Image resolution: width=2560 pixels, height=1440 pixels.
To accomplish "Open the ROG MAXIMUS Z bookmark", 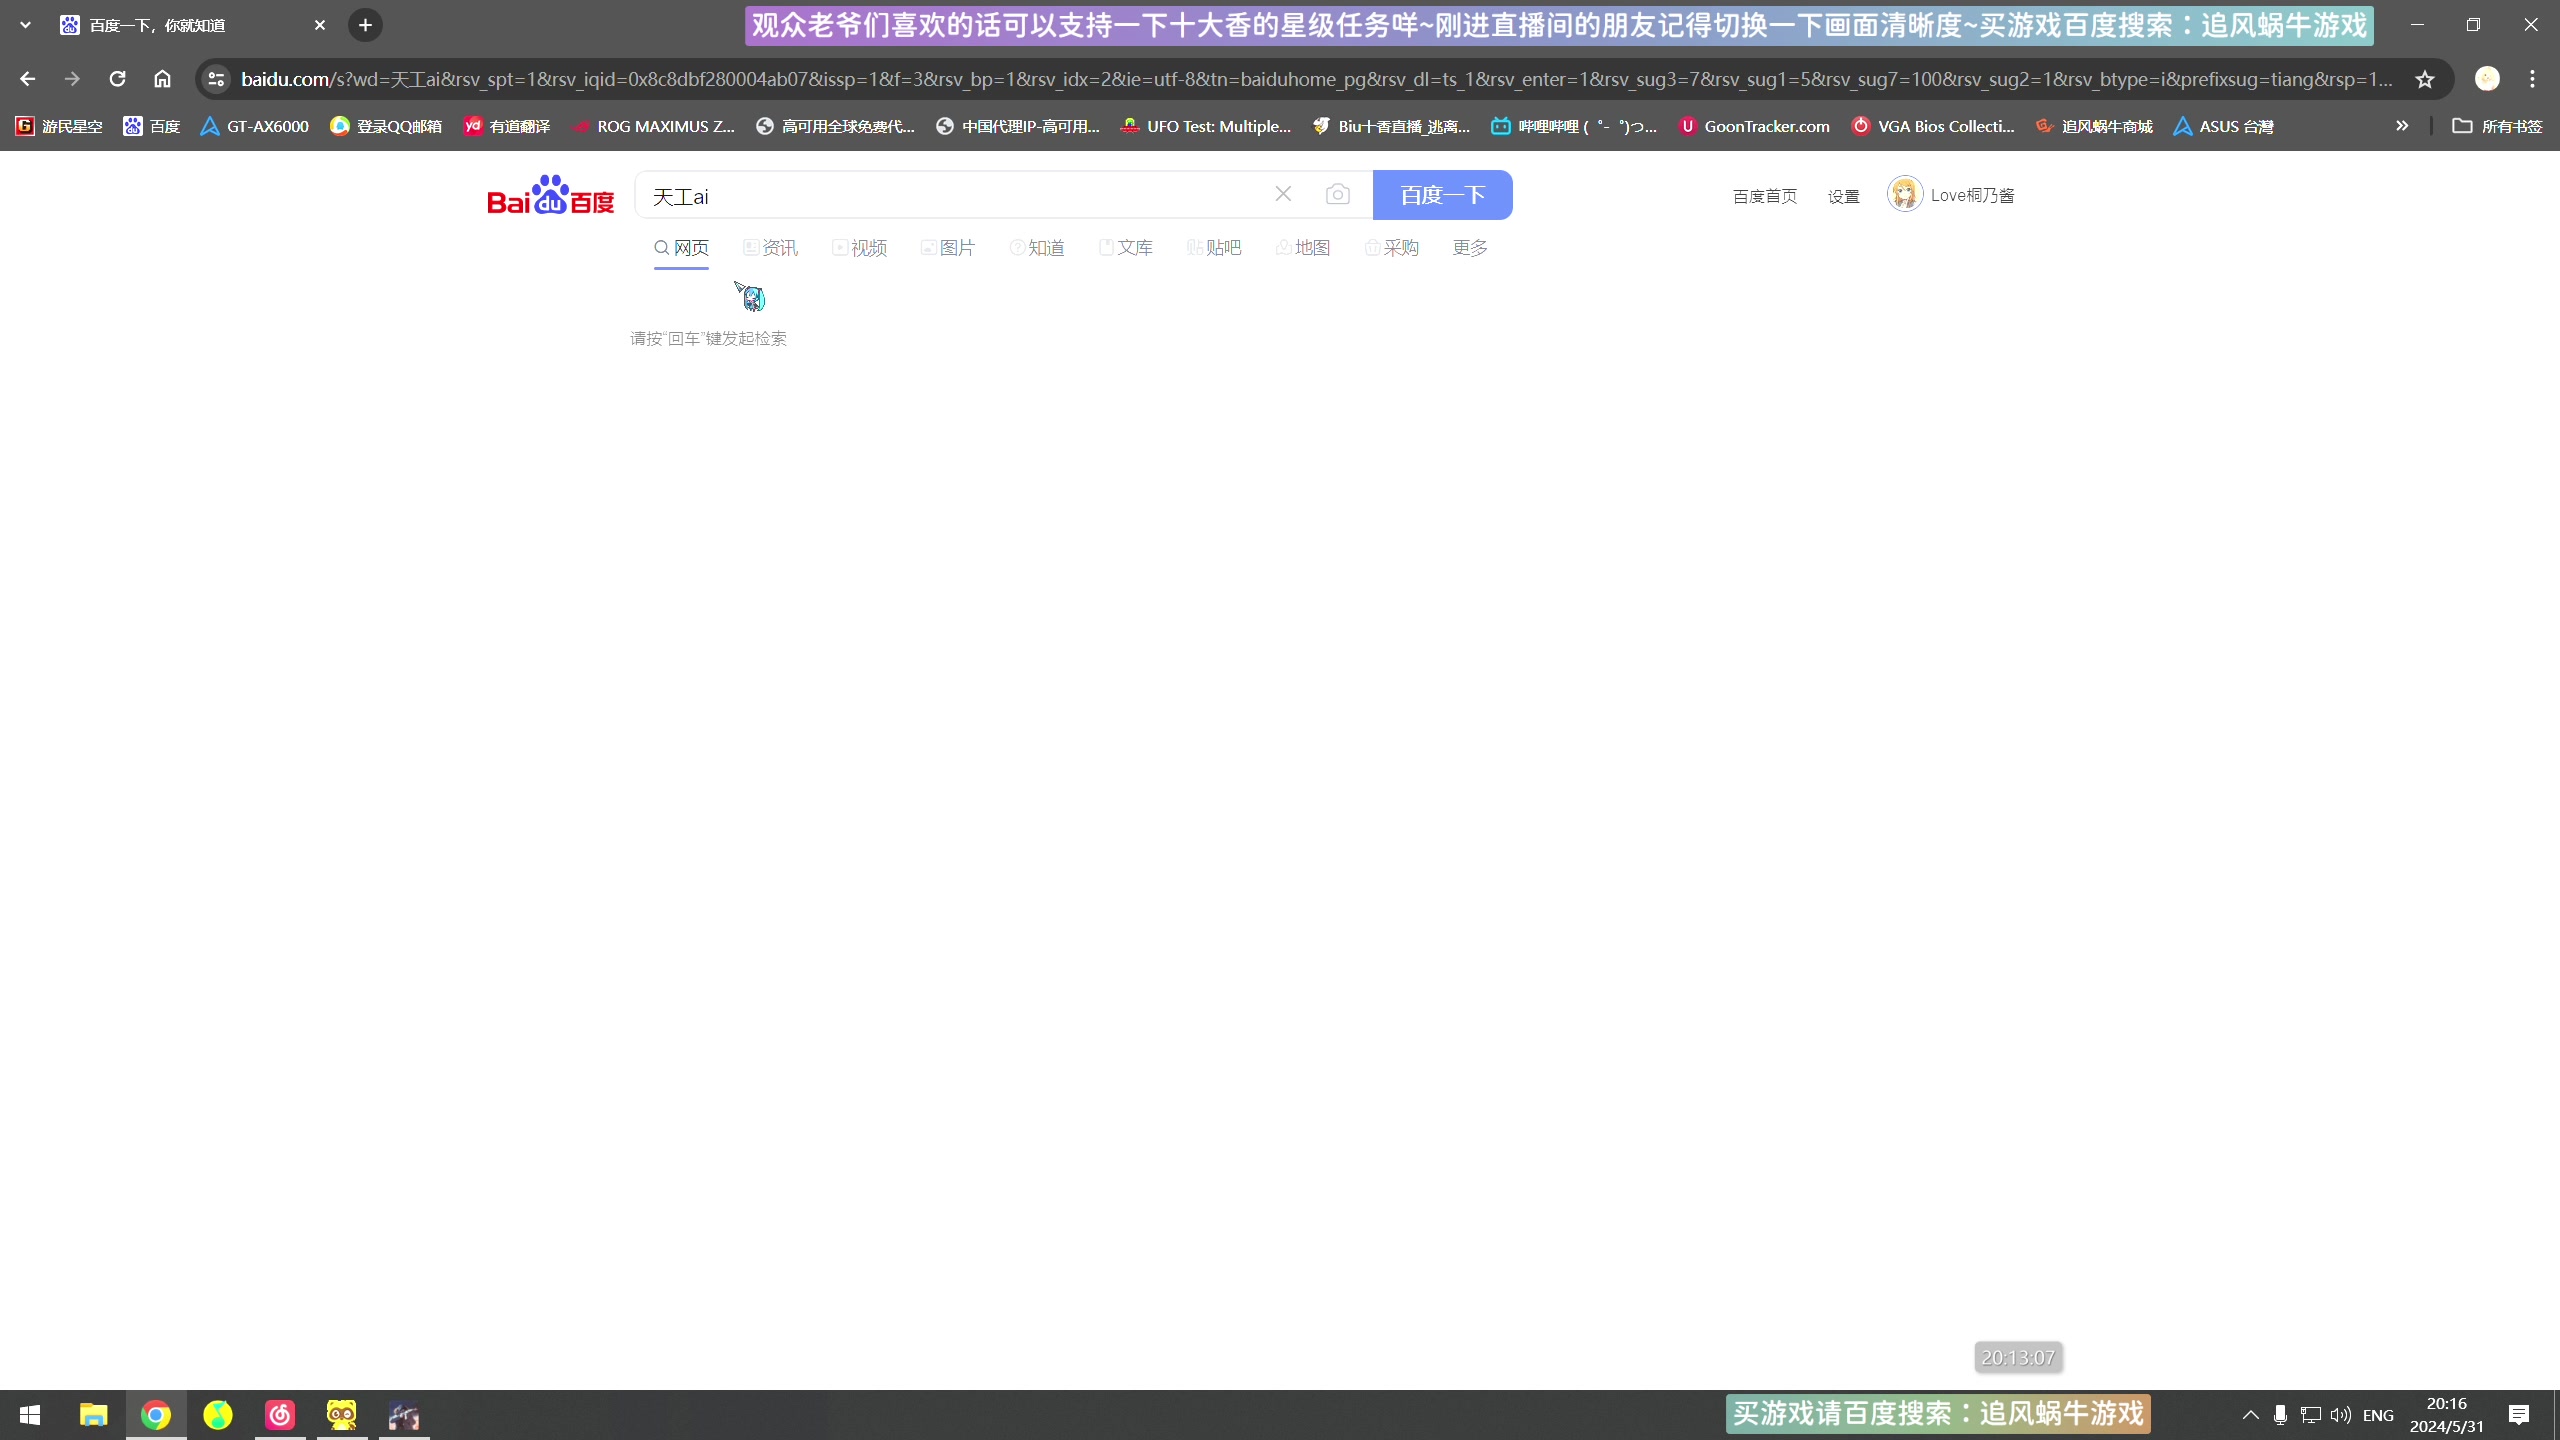I will tap(653, 126).
